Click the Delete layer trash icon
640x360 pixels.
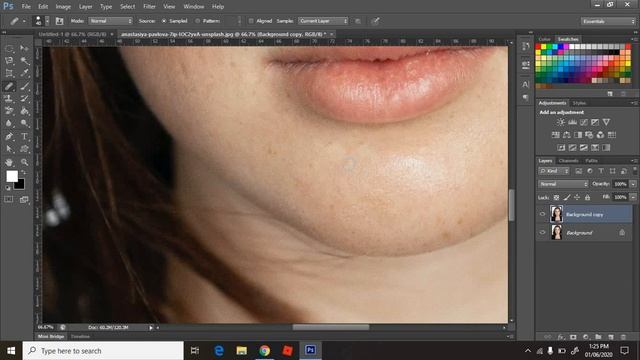[623, 337]
